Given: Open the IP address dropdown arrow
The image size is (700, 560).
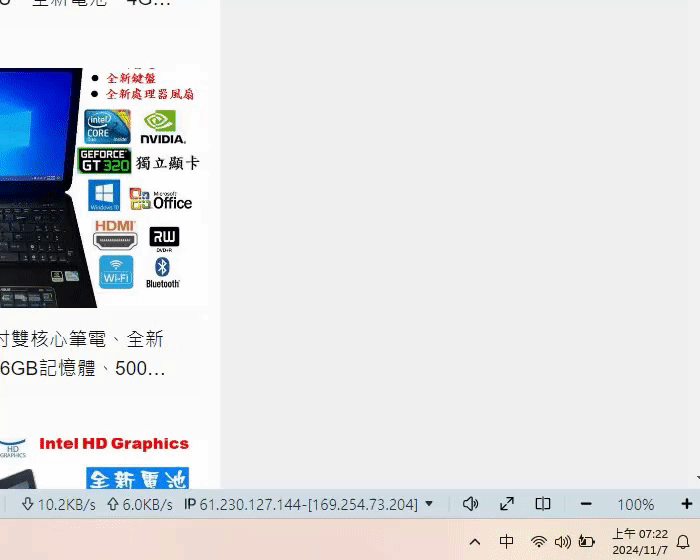Looking at the screenshot, I should [429, 504].
